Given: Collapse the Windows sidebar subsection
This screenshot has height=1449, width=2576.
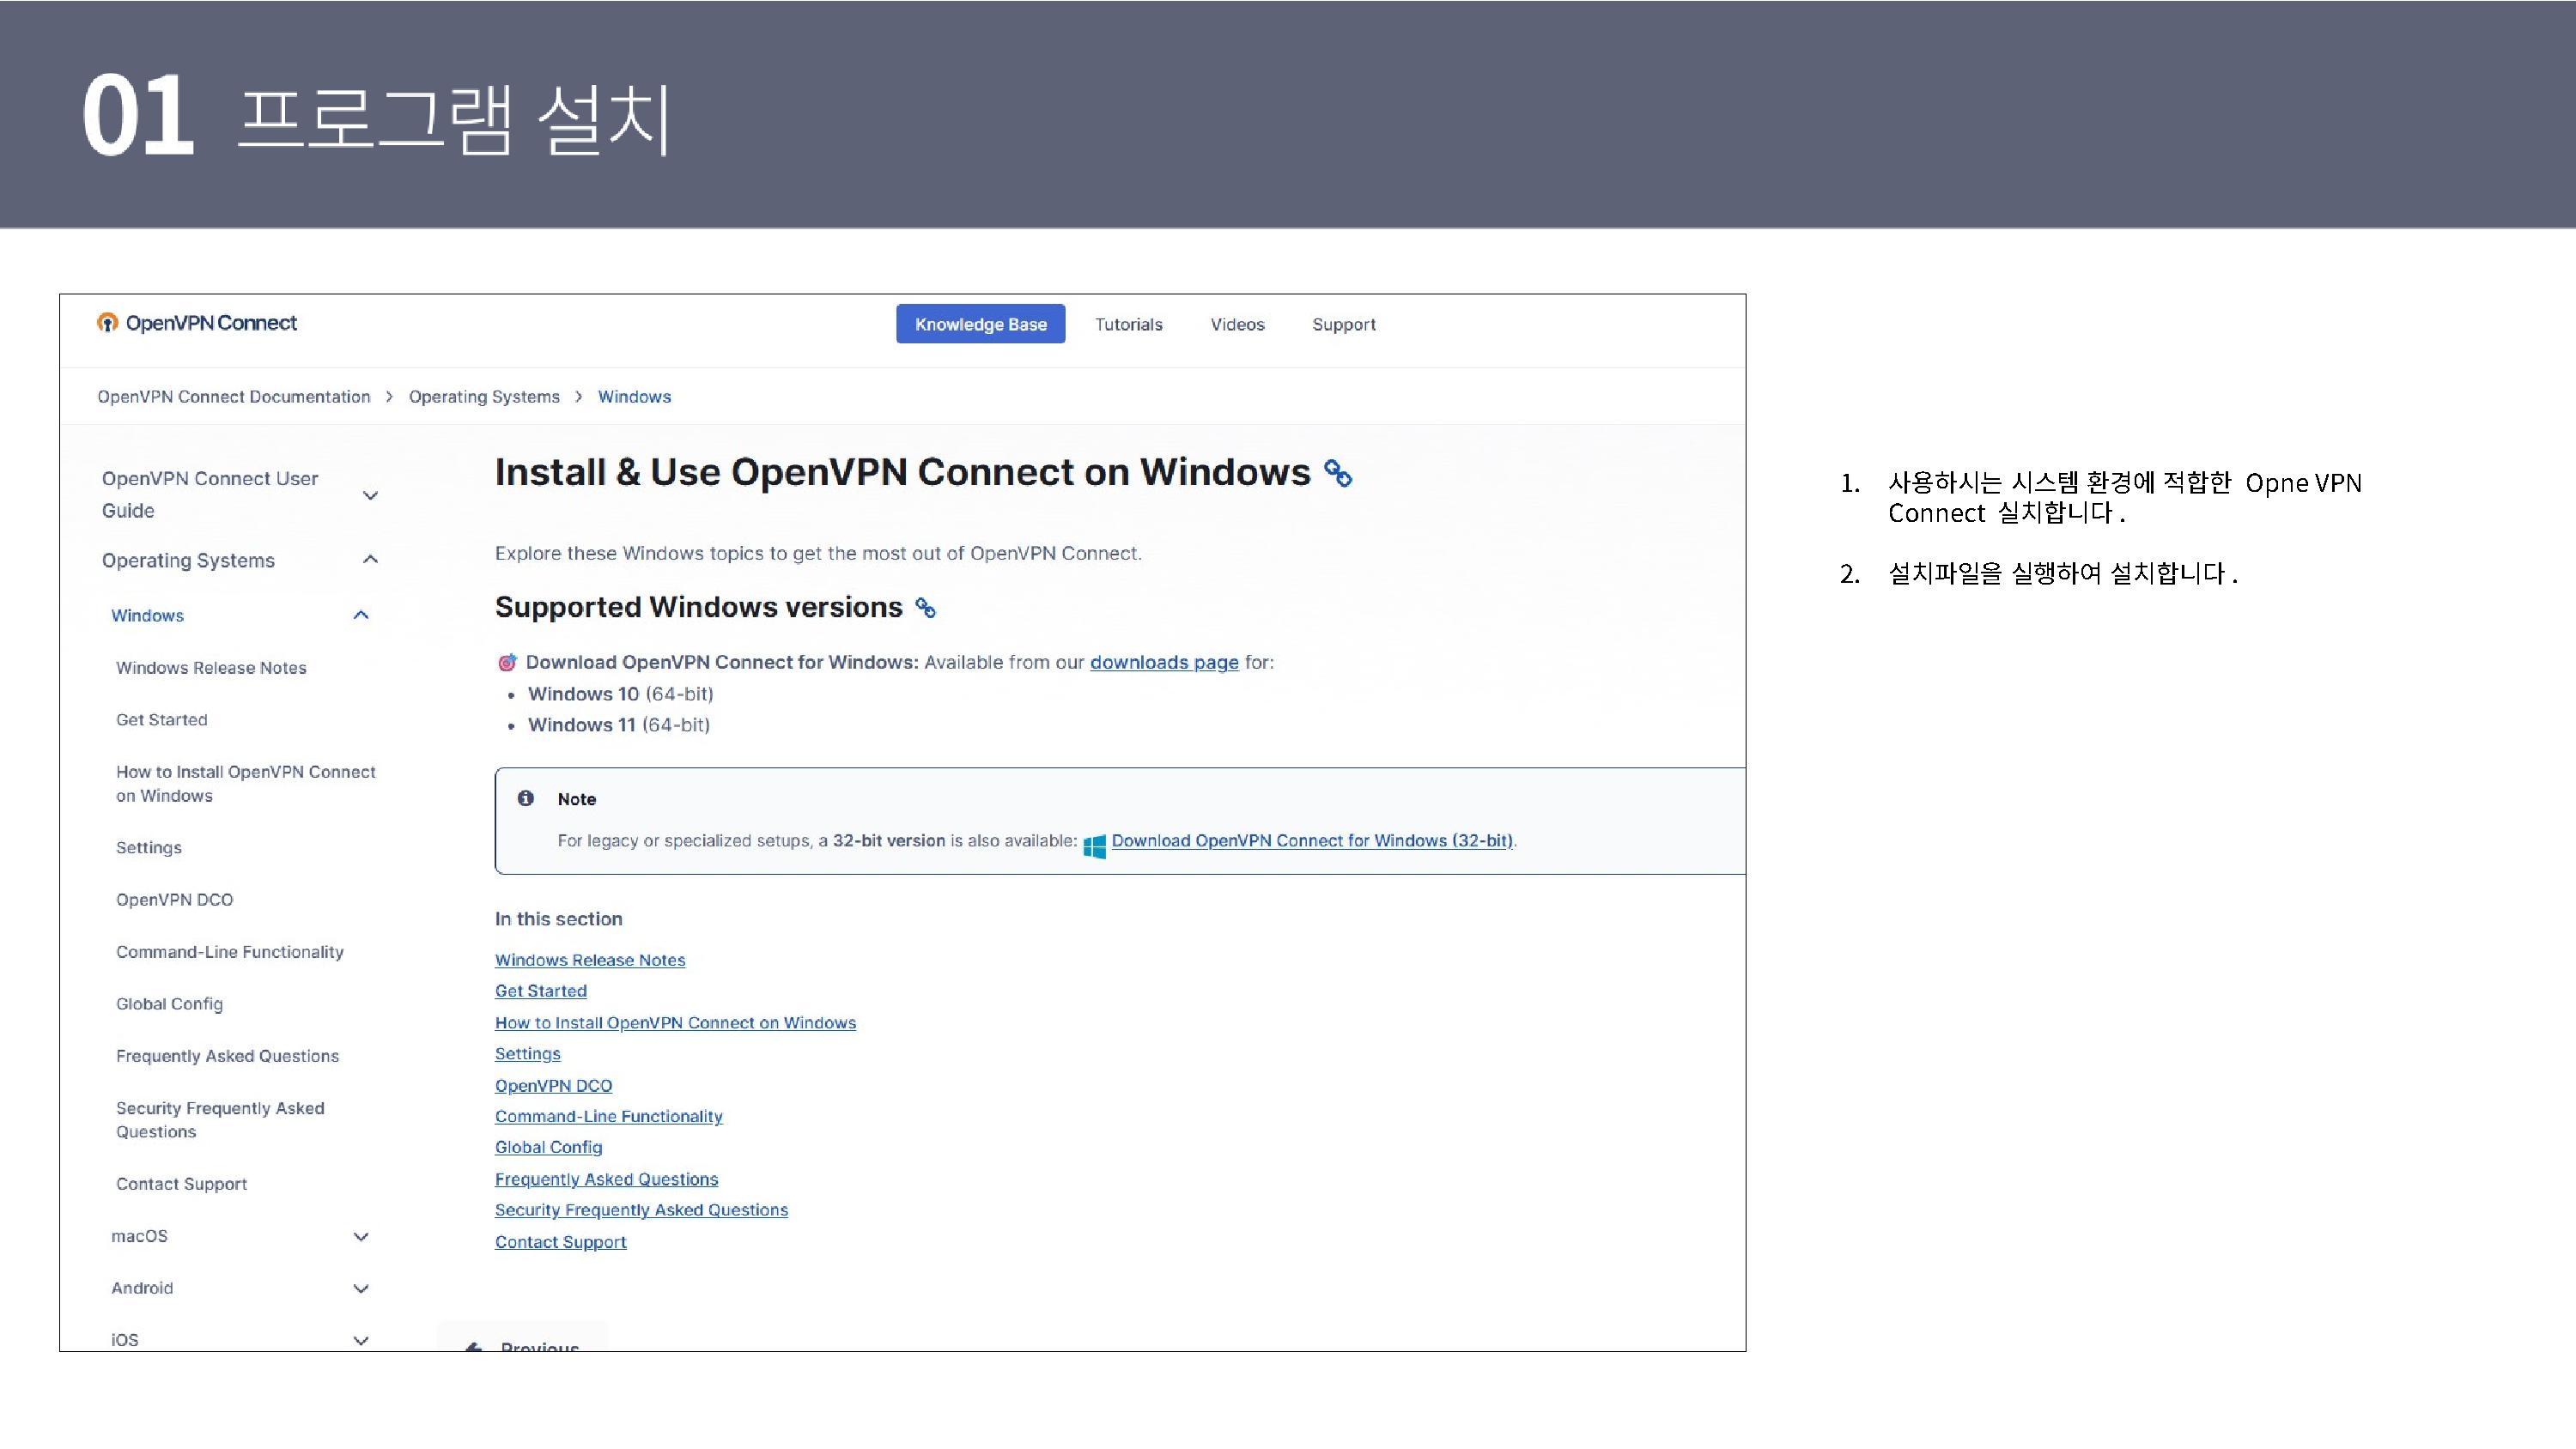Looking at the screenshot, I should point(361,615).
